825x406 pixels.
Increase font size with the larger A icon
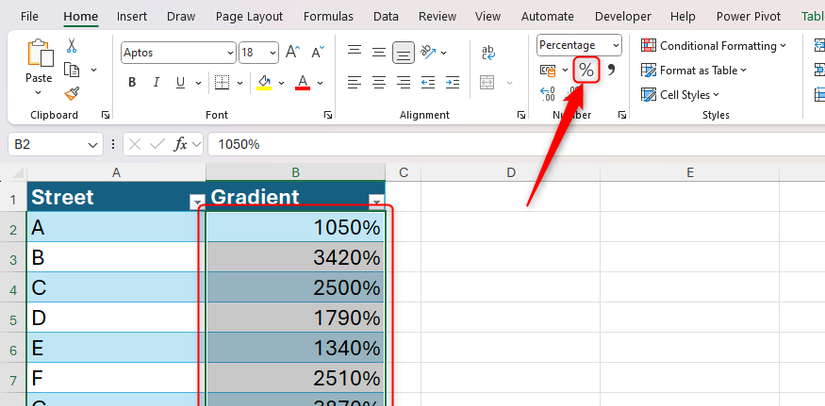pos(293,52)
